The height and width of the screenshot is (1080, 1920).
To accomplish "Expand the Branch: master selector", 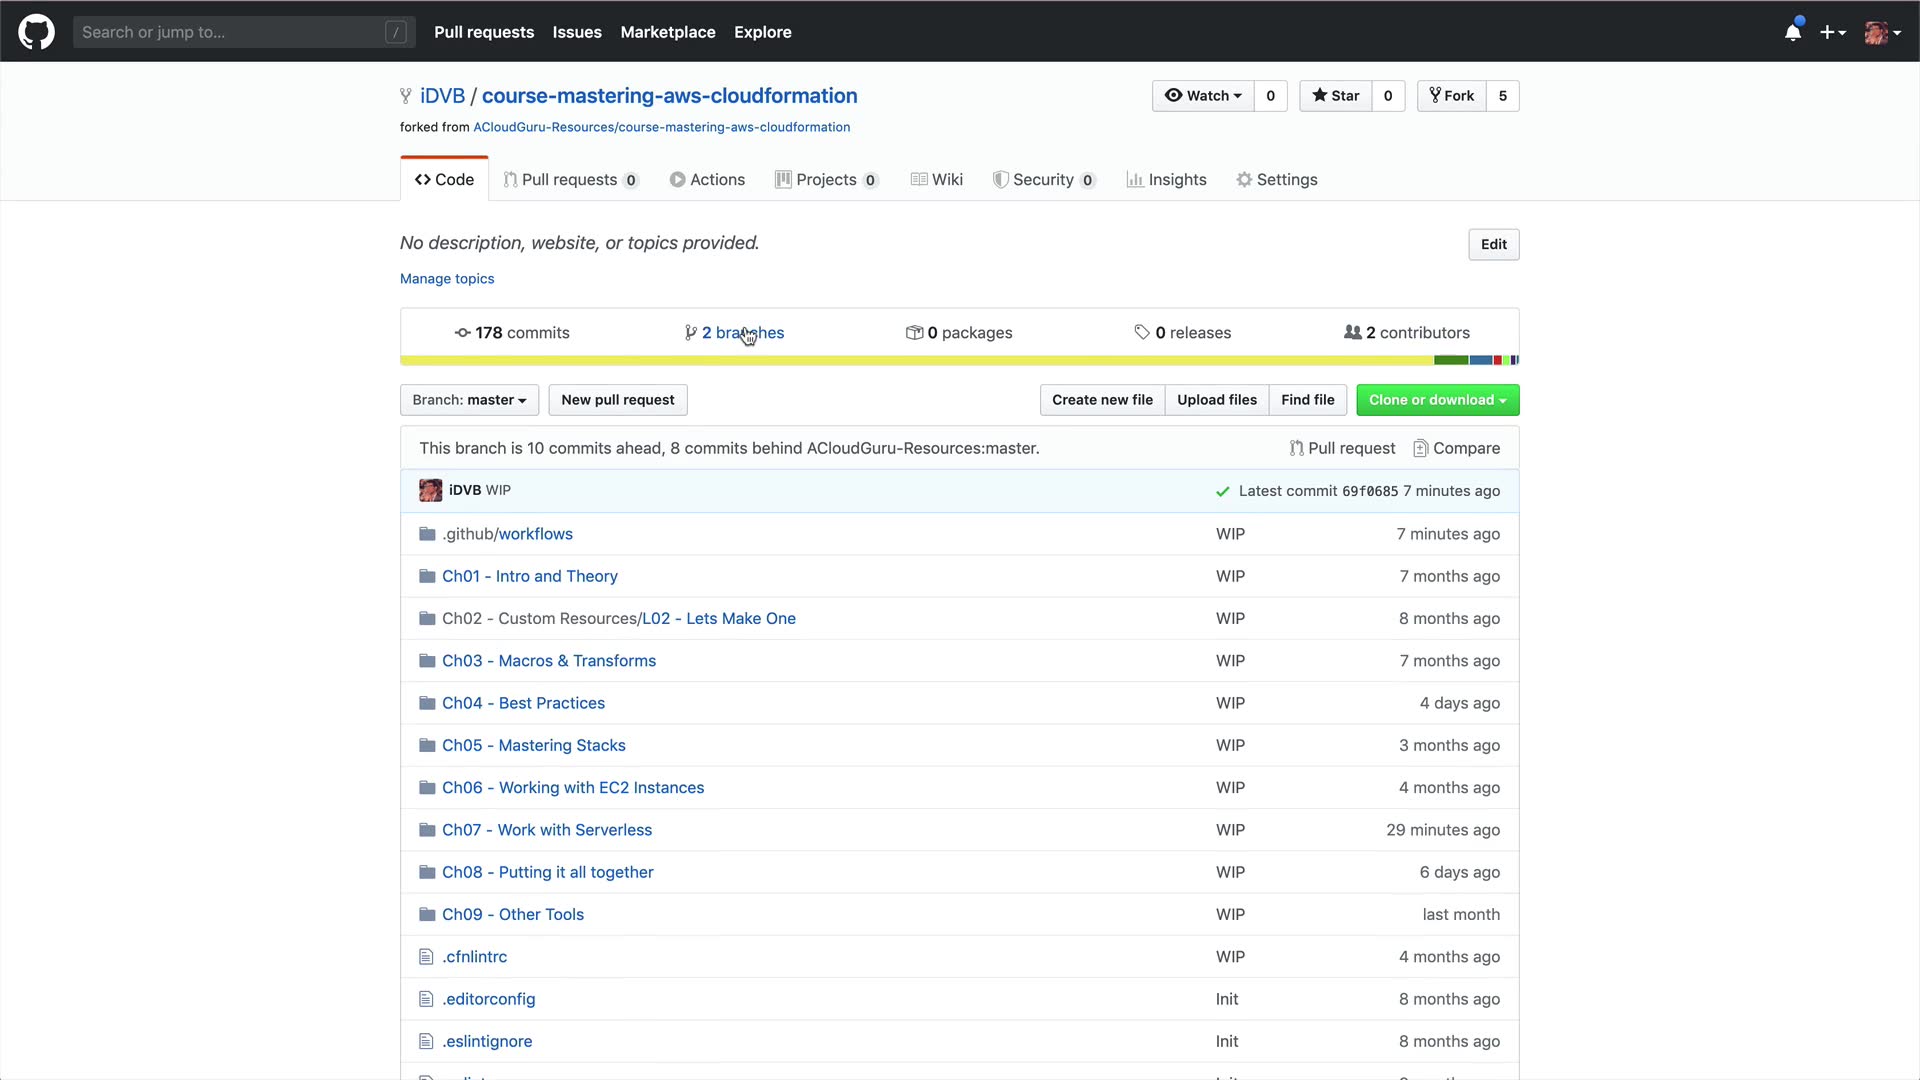I will coord(469,400).
